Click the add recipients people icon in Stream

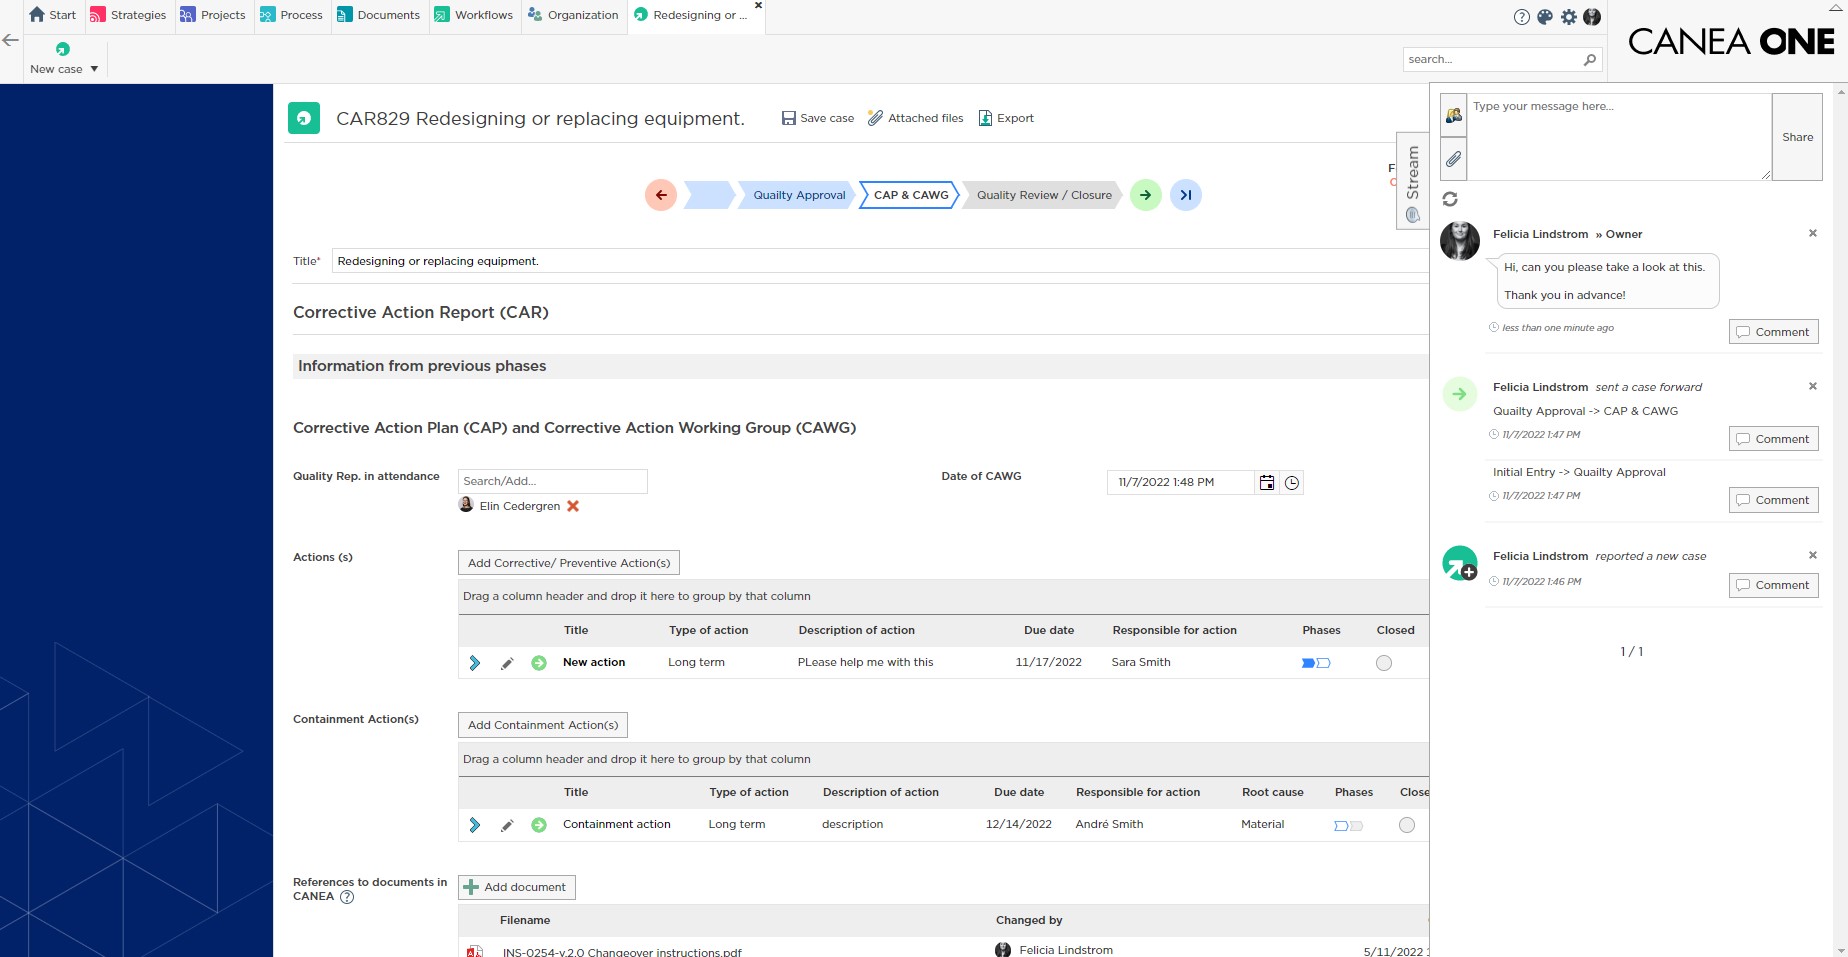point(1453,114)
